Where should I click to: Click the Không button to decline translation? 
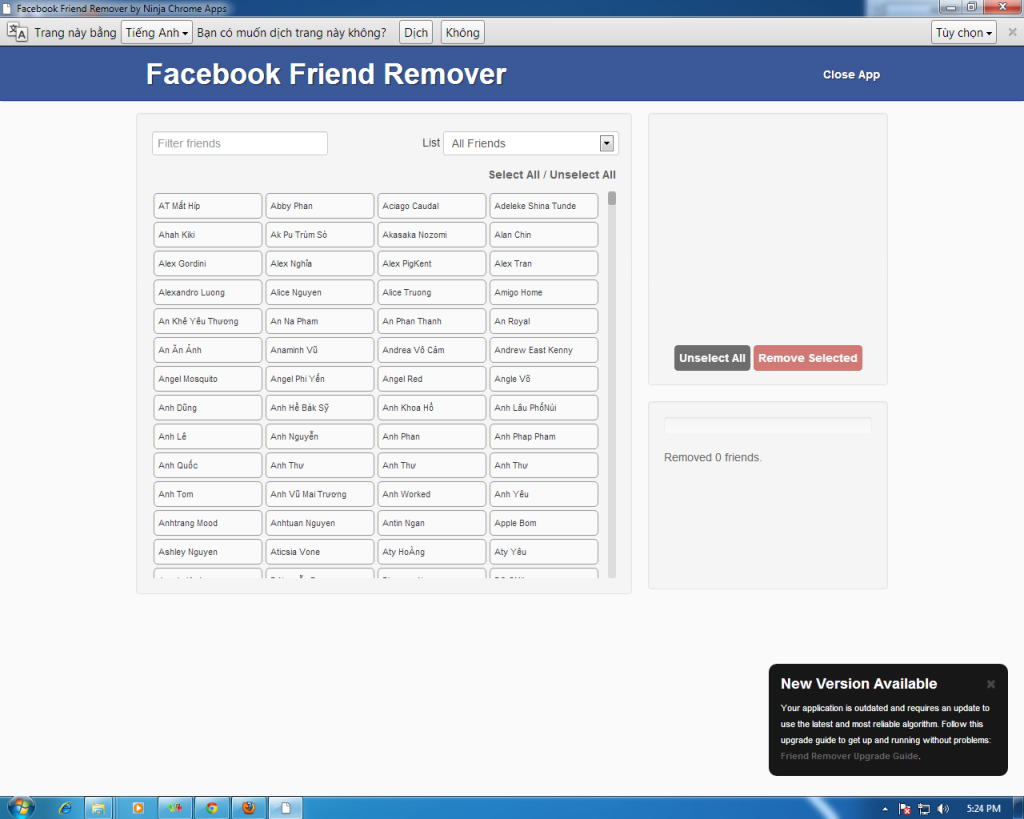pos(462,33)
